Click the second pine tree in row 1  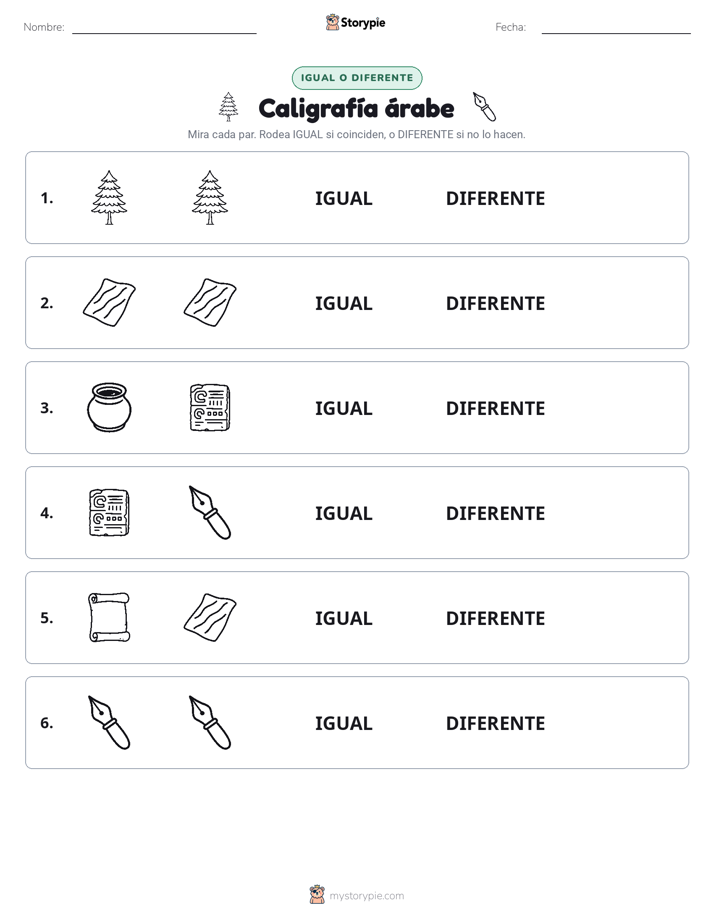210,197
